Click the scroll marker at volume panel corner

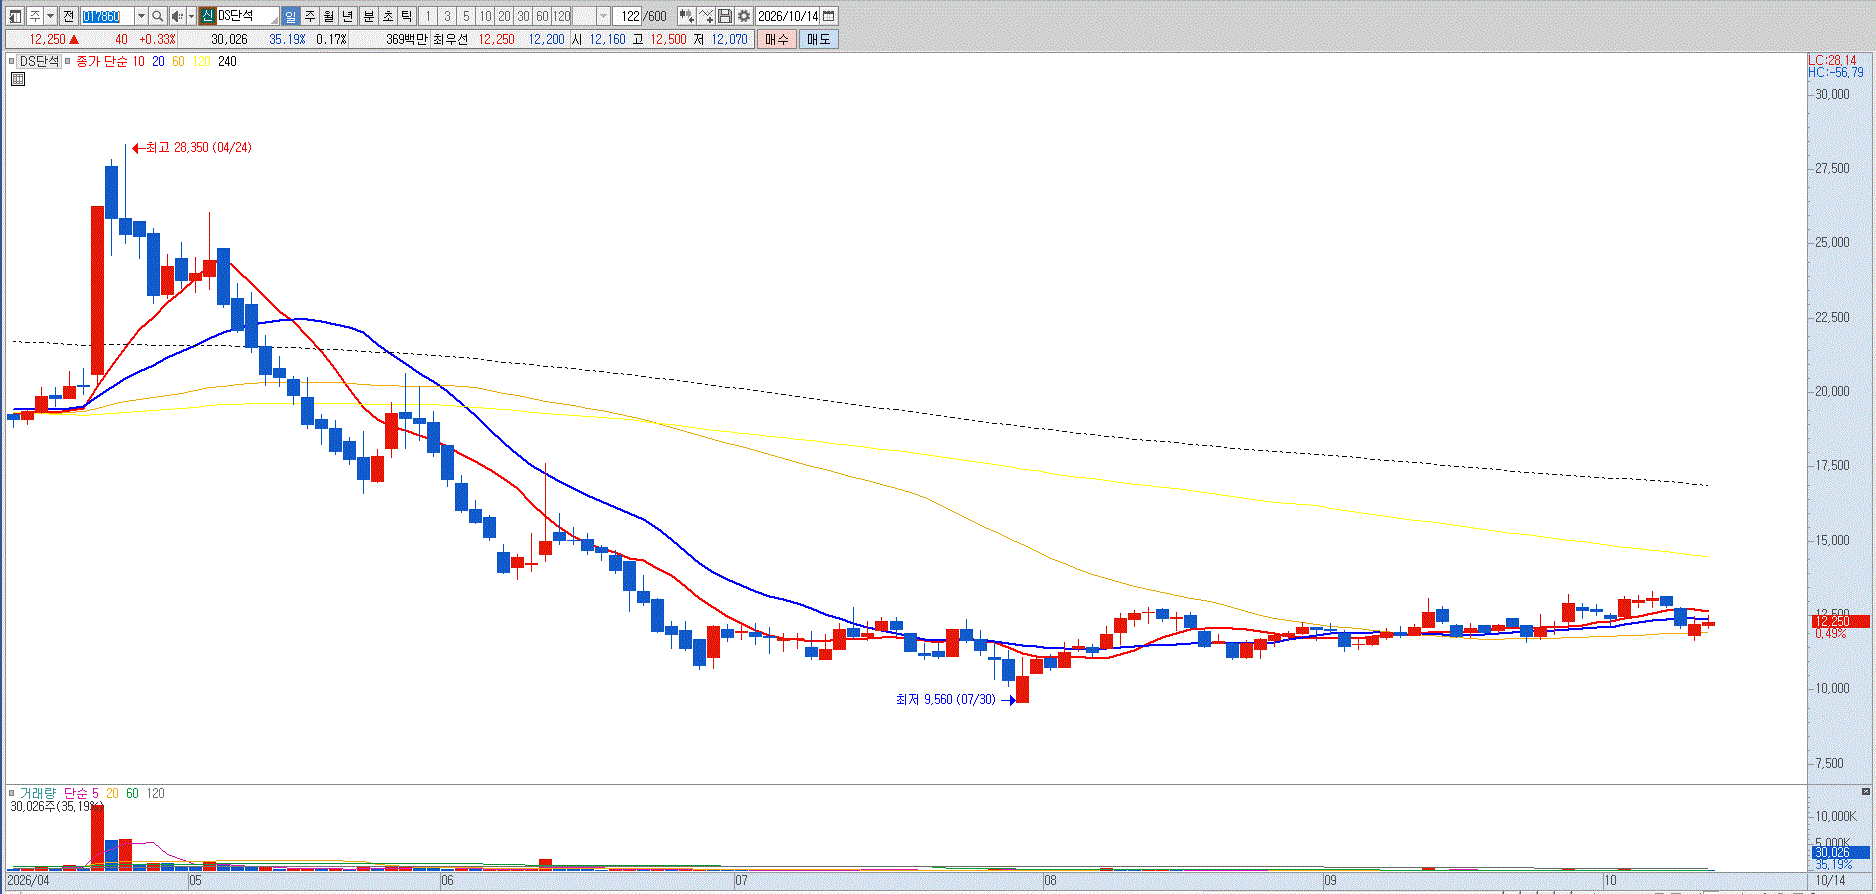(1865, 792)
